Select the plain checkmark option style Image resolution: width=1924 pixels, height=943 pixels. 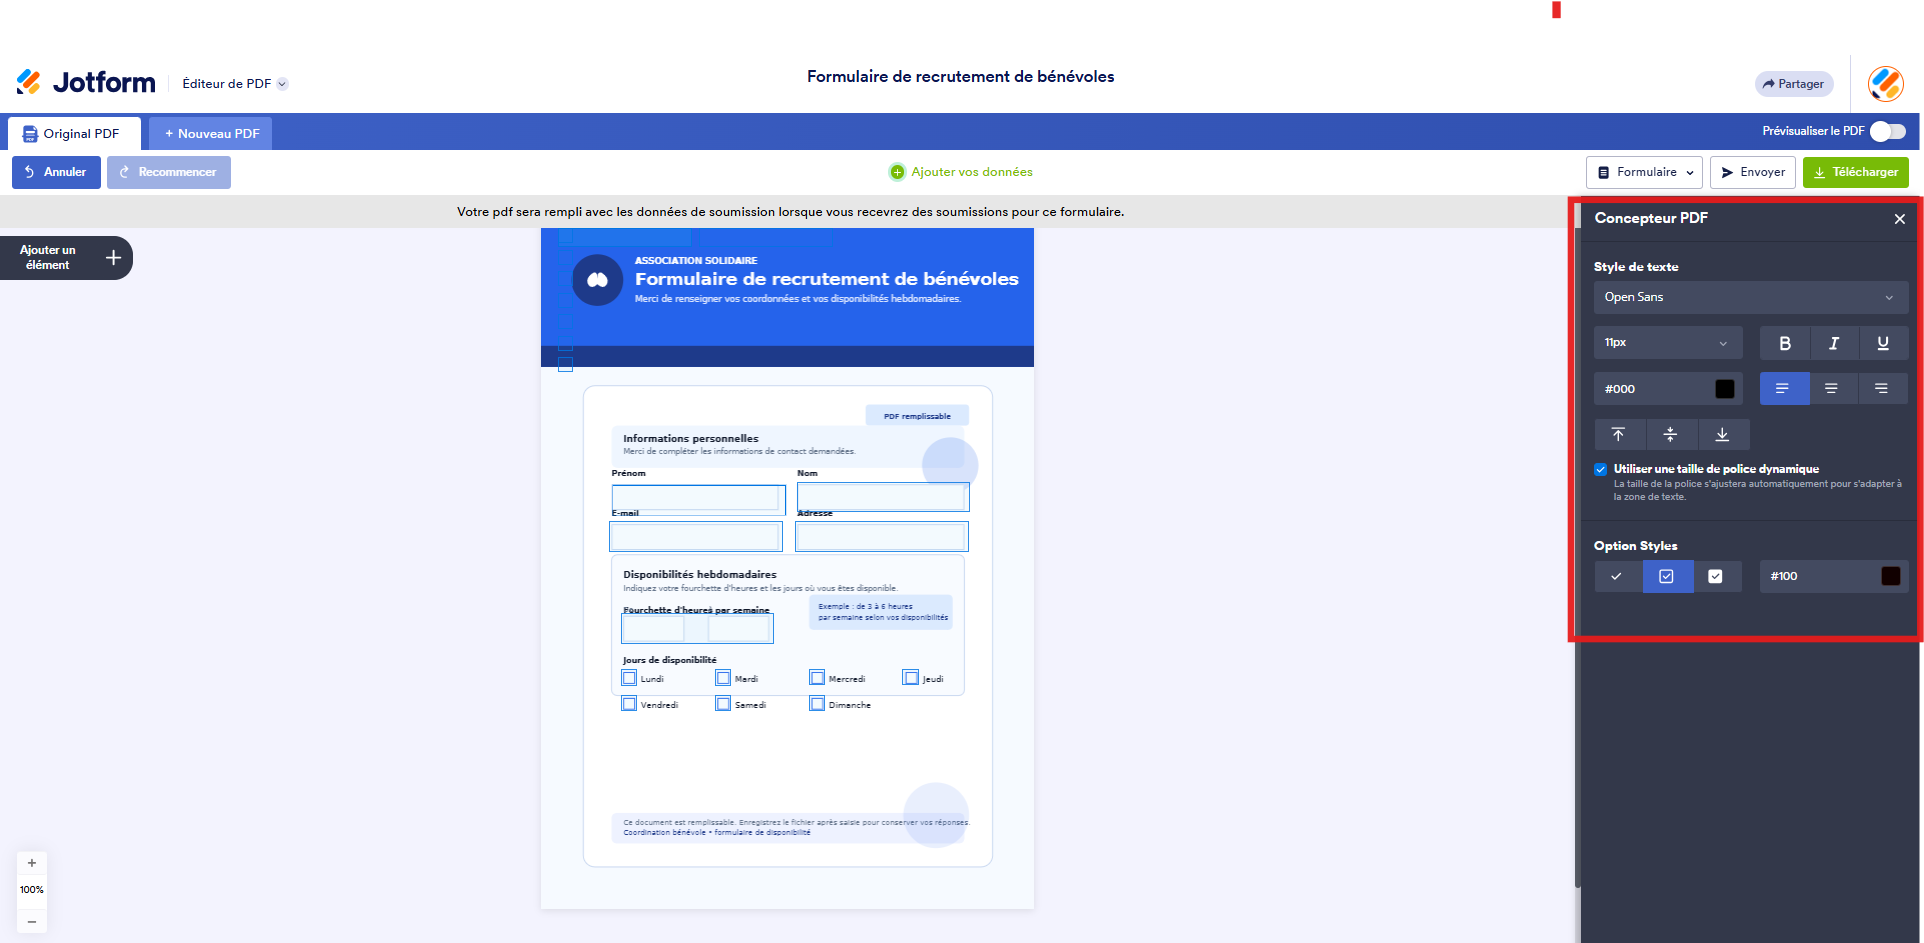[x=1617, y=576]
